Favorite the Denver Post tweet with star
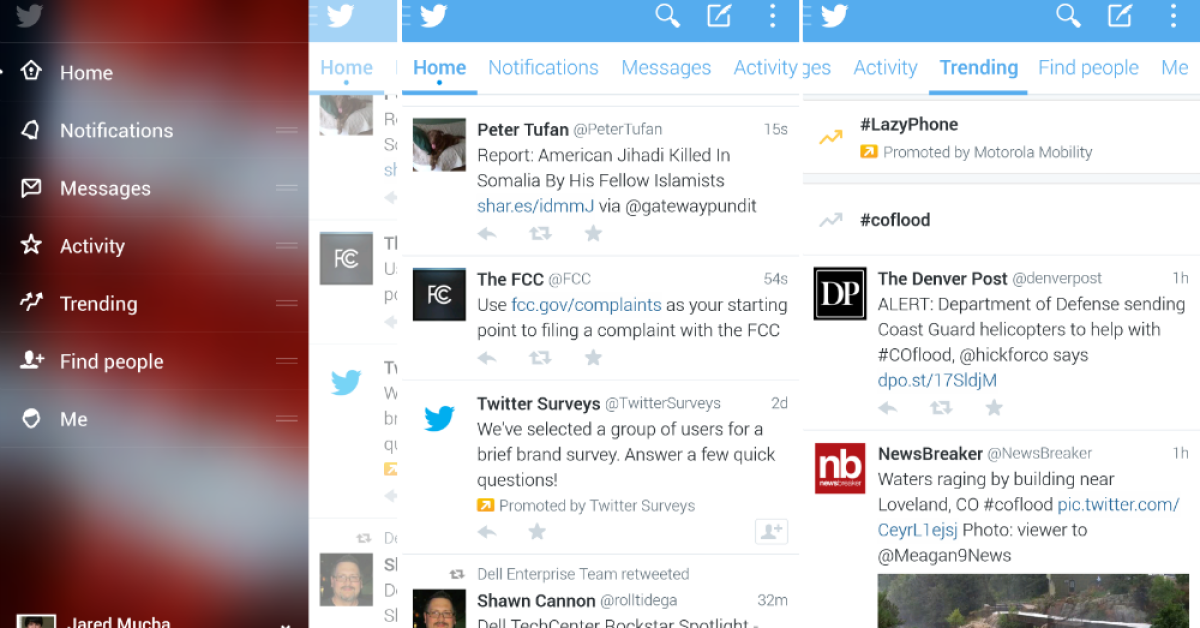 (994, 408)
